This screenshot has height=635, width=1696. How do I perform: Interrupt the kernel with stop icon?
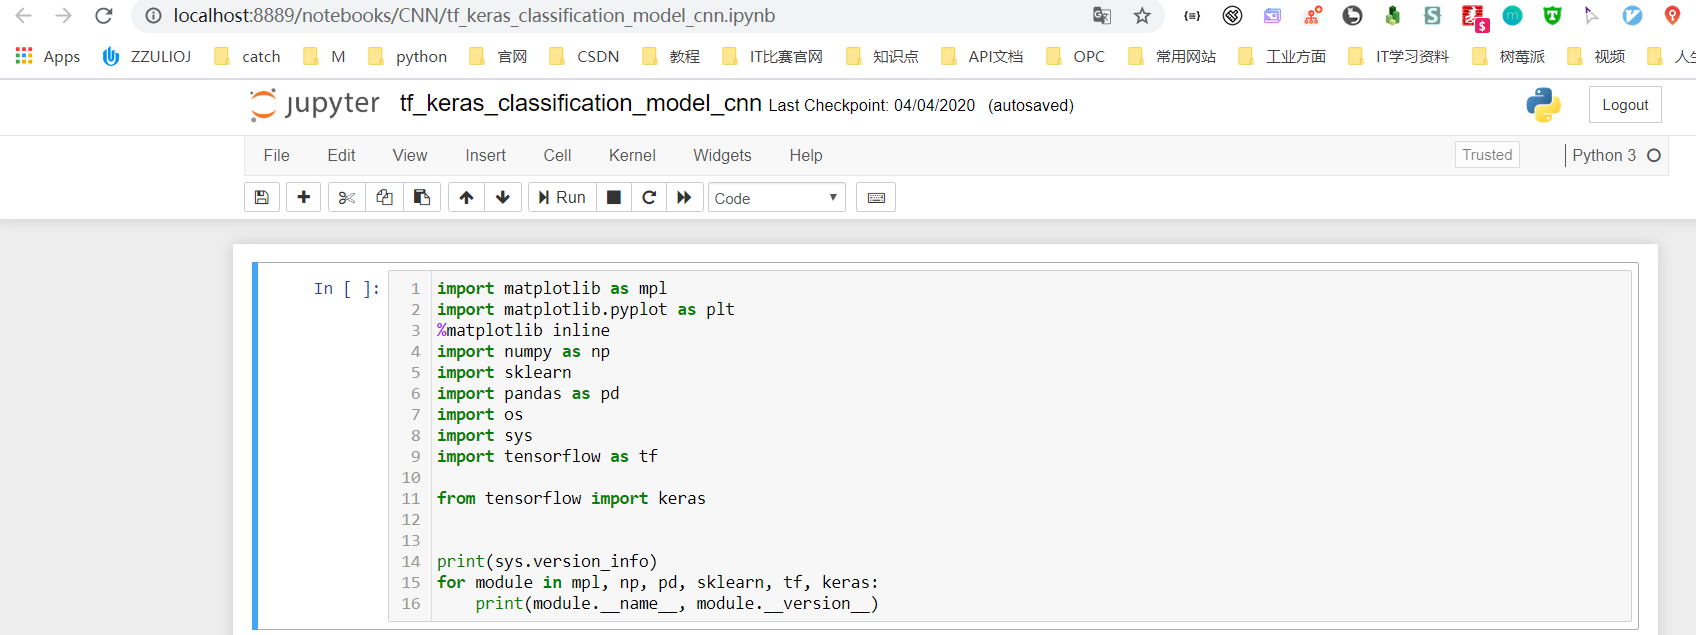614,197
